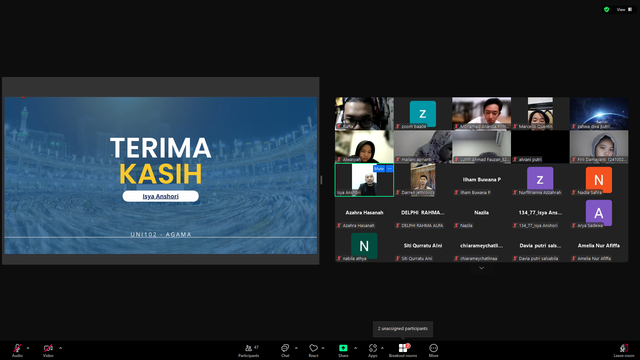Screen dimensions: 640x360
Task: Select Alwasyah's video tile
Action: 364,147
